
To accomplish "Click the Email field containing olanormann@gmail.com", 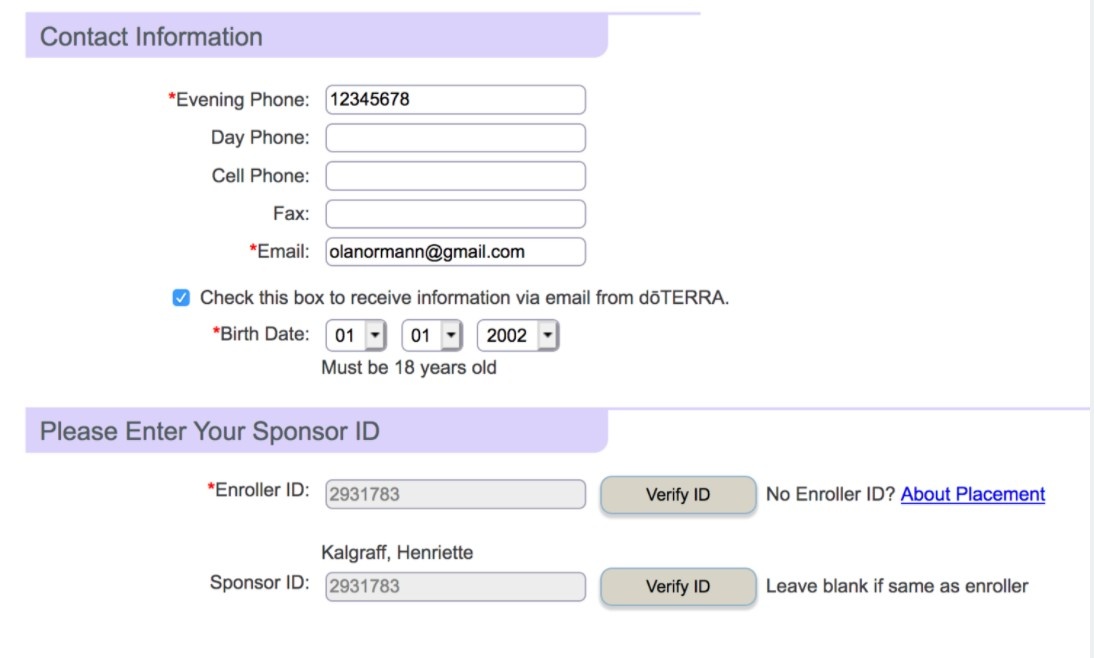I will (455, 252).
